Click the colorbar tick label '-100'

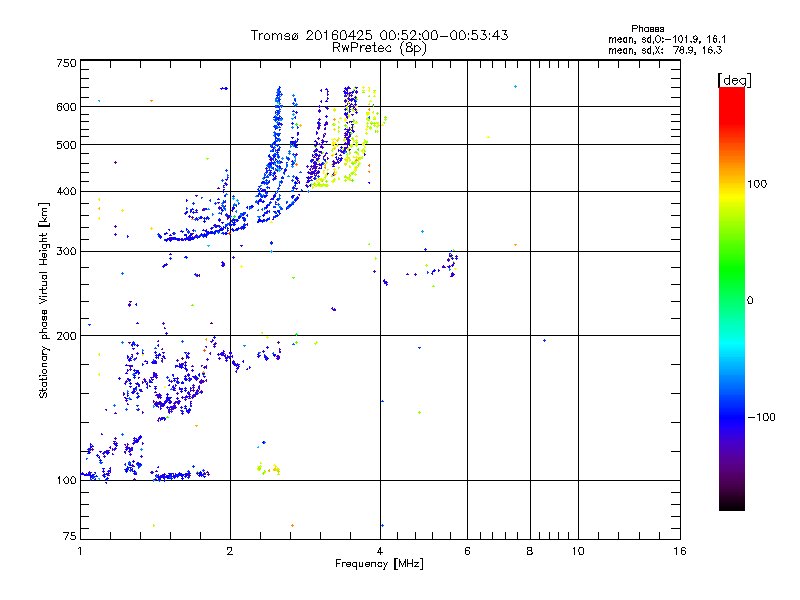click(762, 417)
